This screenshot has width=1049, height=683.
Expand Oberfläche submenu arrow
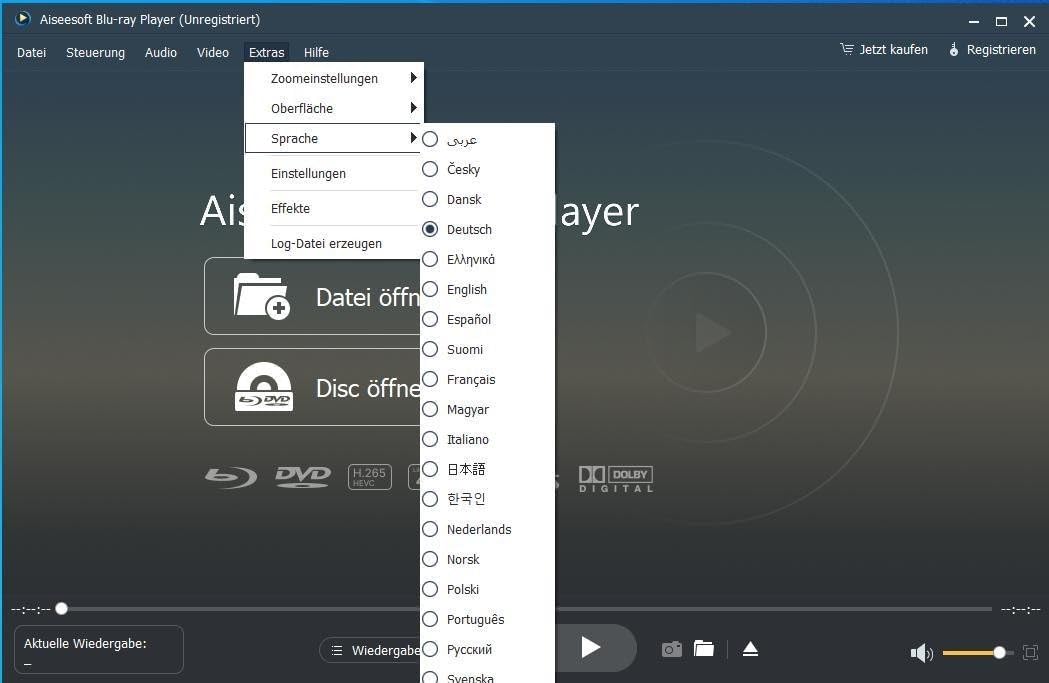(x=413, y=107)
